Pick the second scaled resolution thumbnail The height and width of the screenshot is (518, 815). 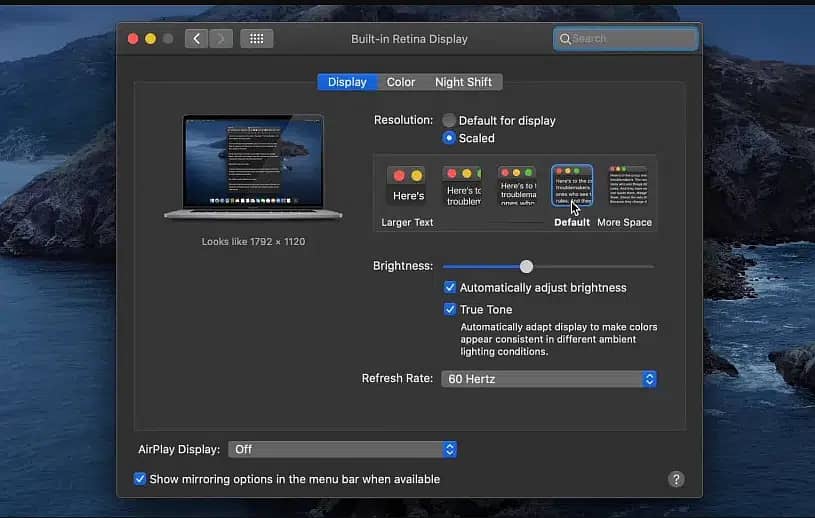462,187
